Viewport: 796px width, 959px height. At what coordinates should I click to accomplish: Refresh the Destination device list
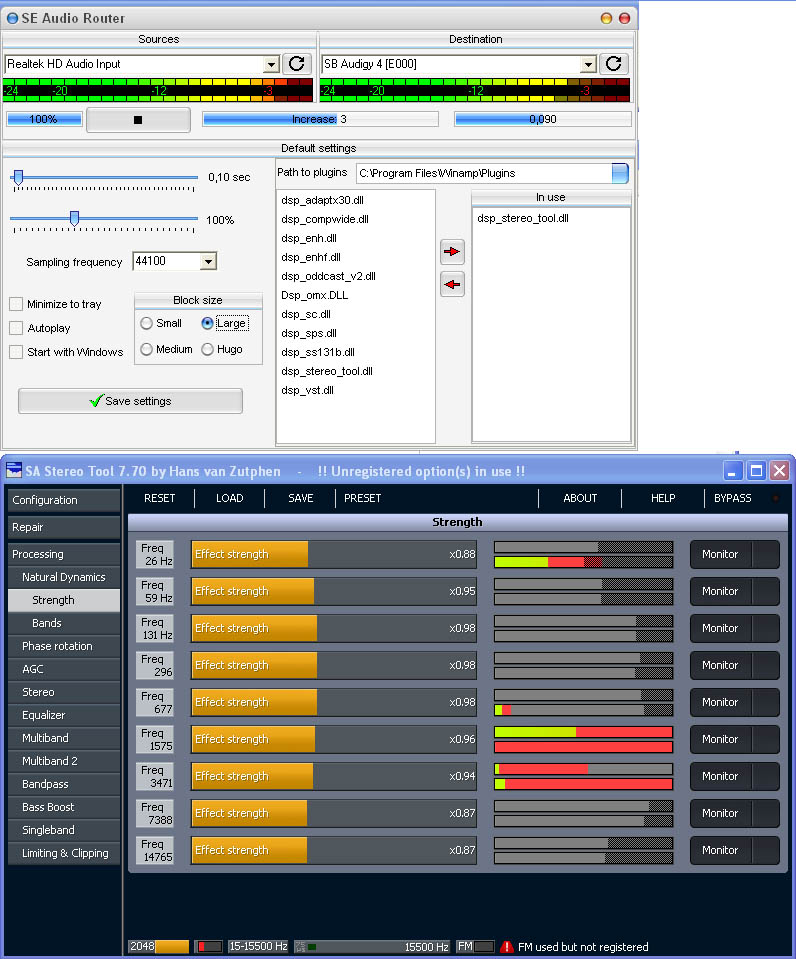coord(614,64)
